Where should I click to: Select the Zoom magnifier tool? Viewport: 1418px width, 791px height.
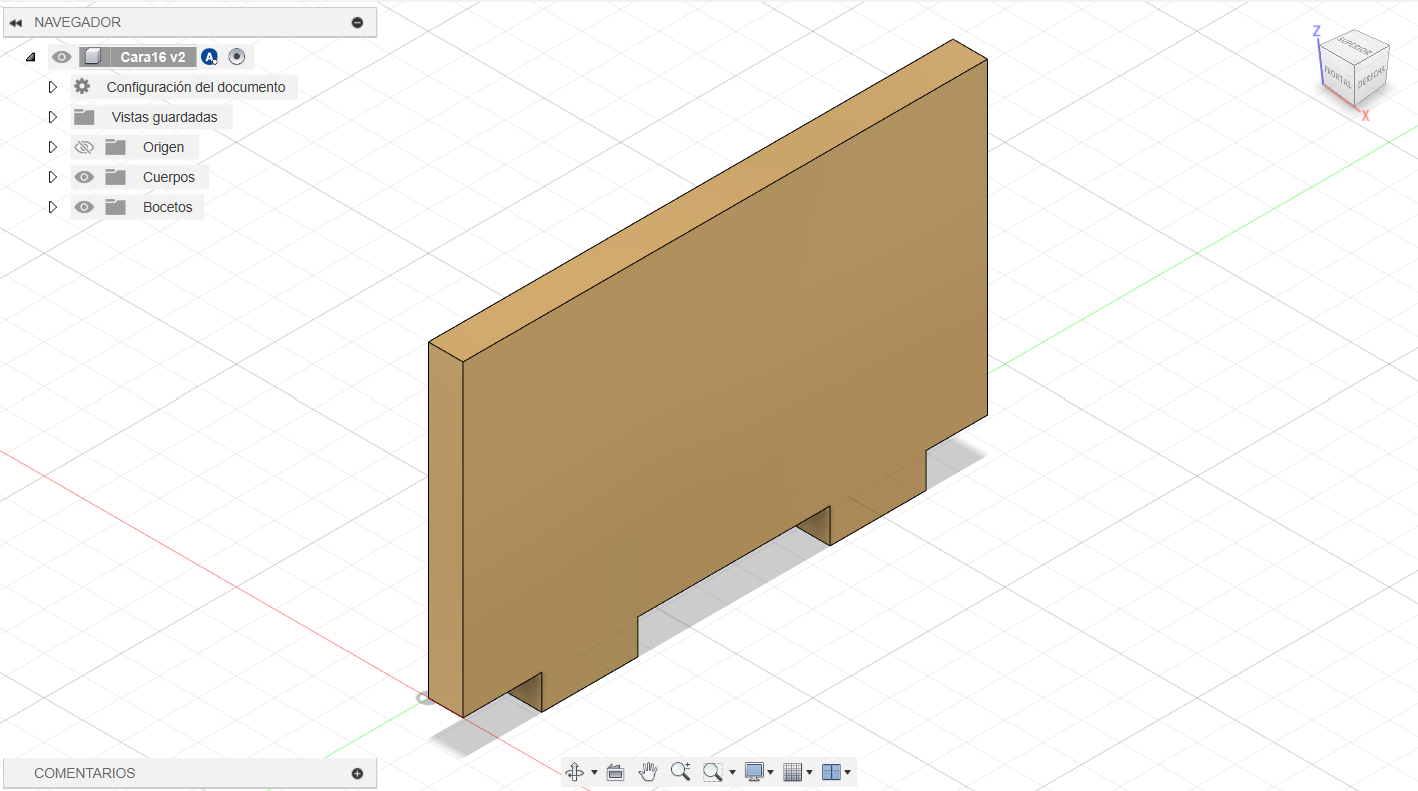681,771
